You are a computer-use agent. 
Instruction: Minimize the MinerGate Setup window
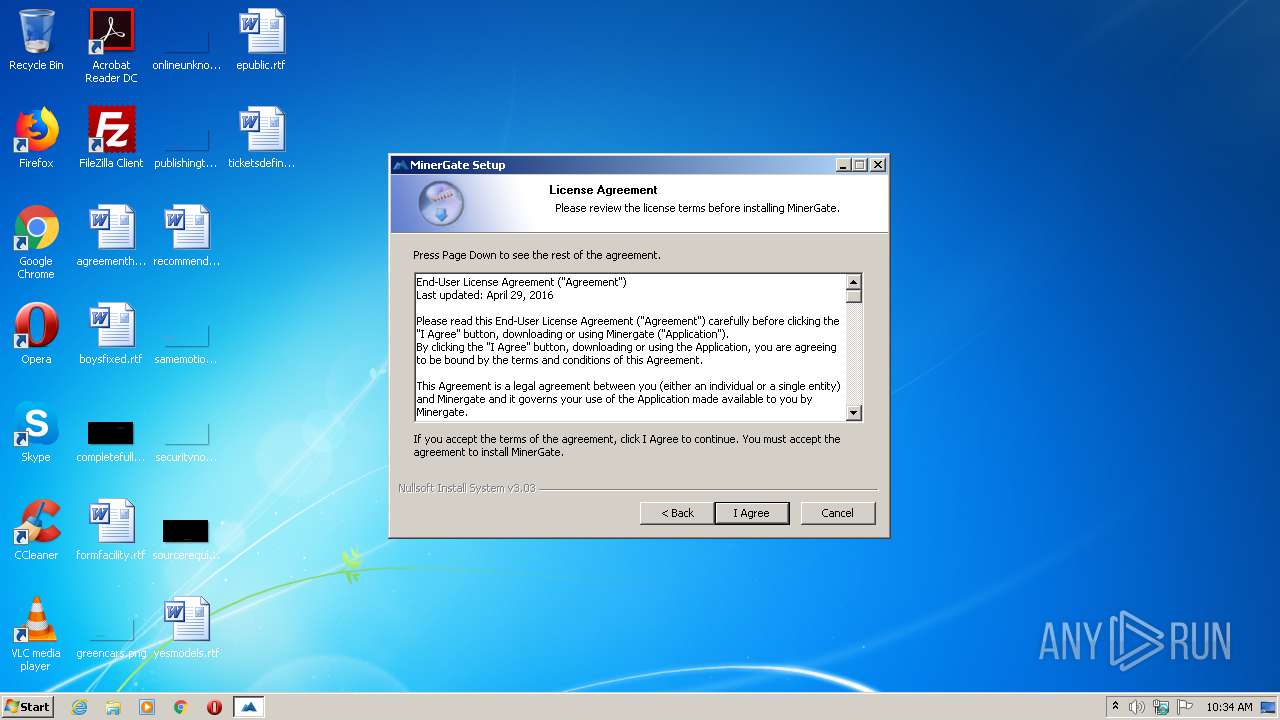(843, 165)
